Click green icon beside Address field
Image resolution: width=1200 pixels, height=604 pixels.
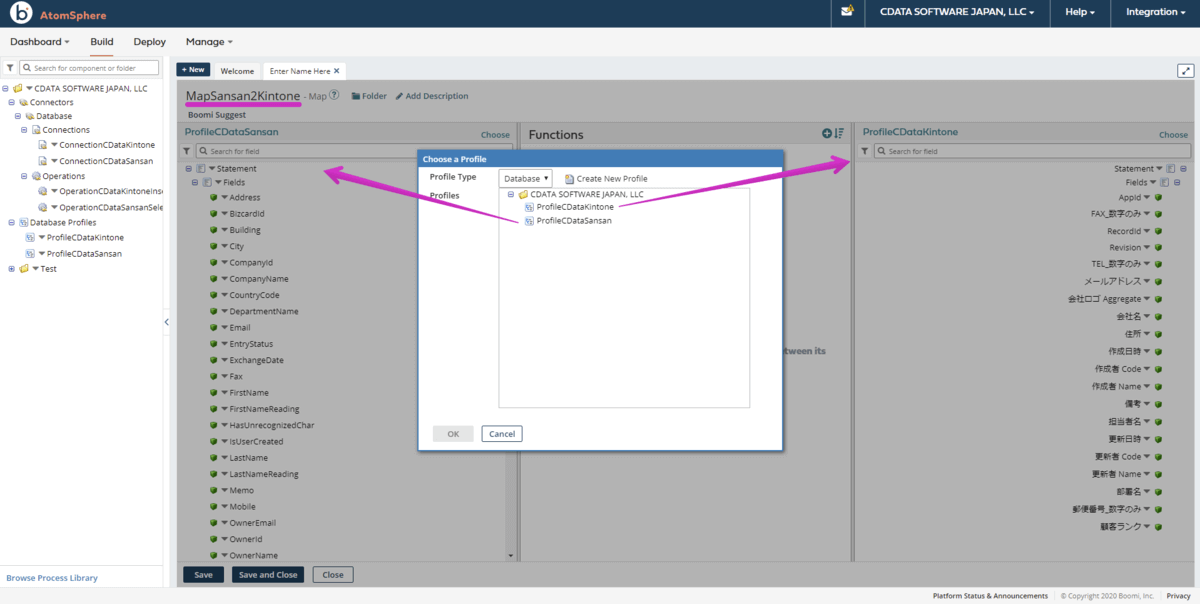click(x=214, y=198)
